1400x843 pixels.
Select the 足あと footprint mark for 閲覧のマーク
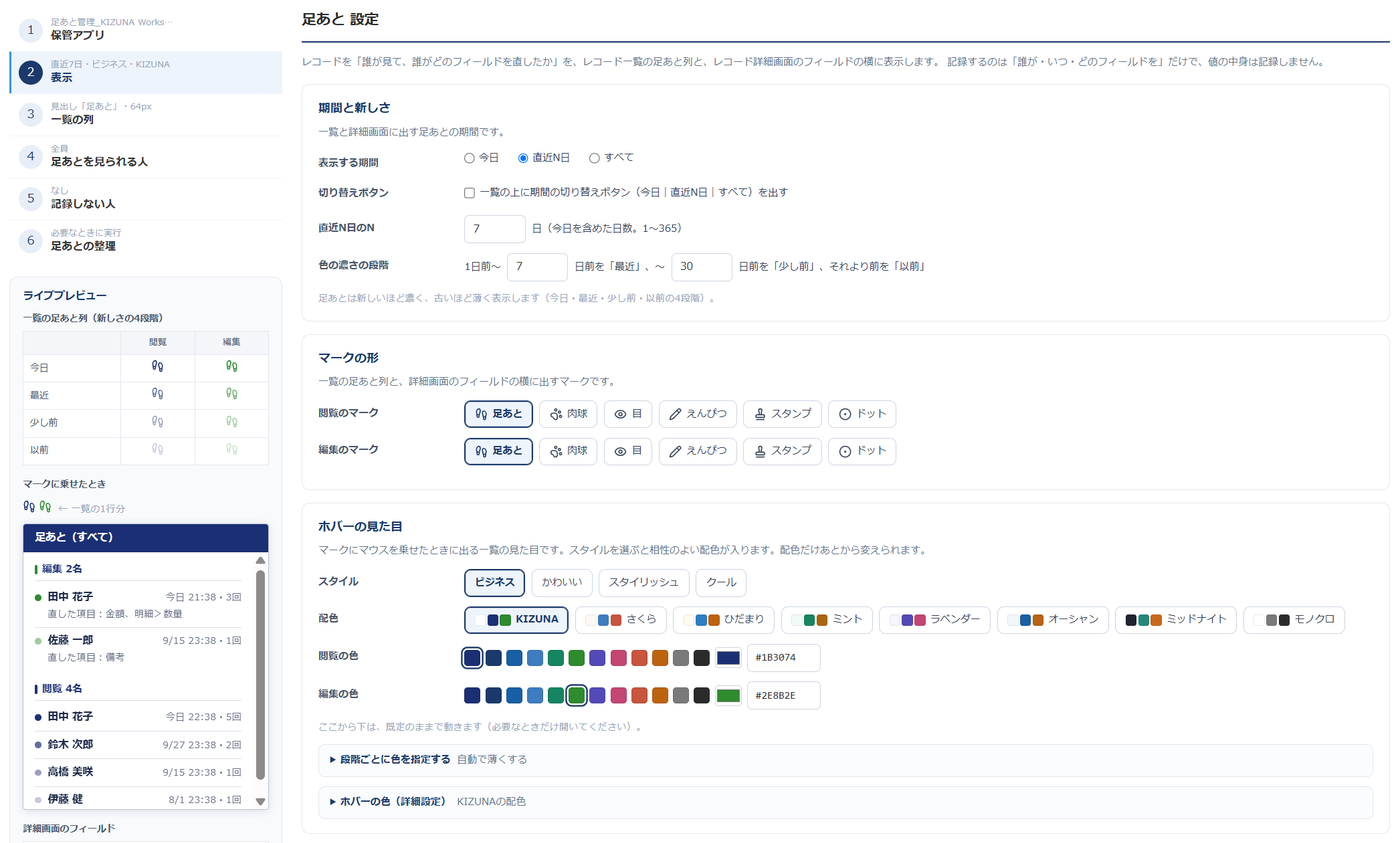click(498, 414)
